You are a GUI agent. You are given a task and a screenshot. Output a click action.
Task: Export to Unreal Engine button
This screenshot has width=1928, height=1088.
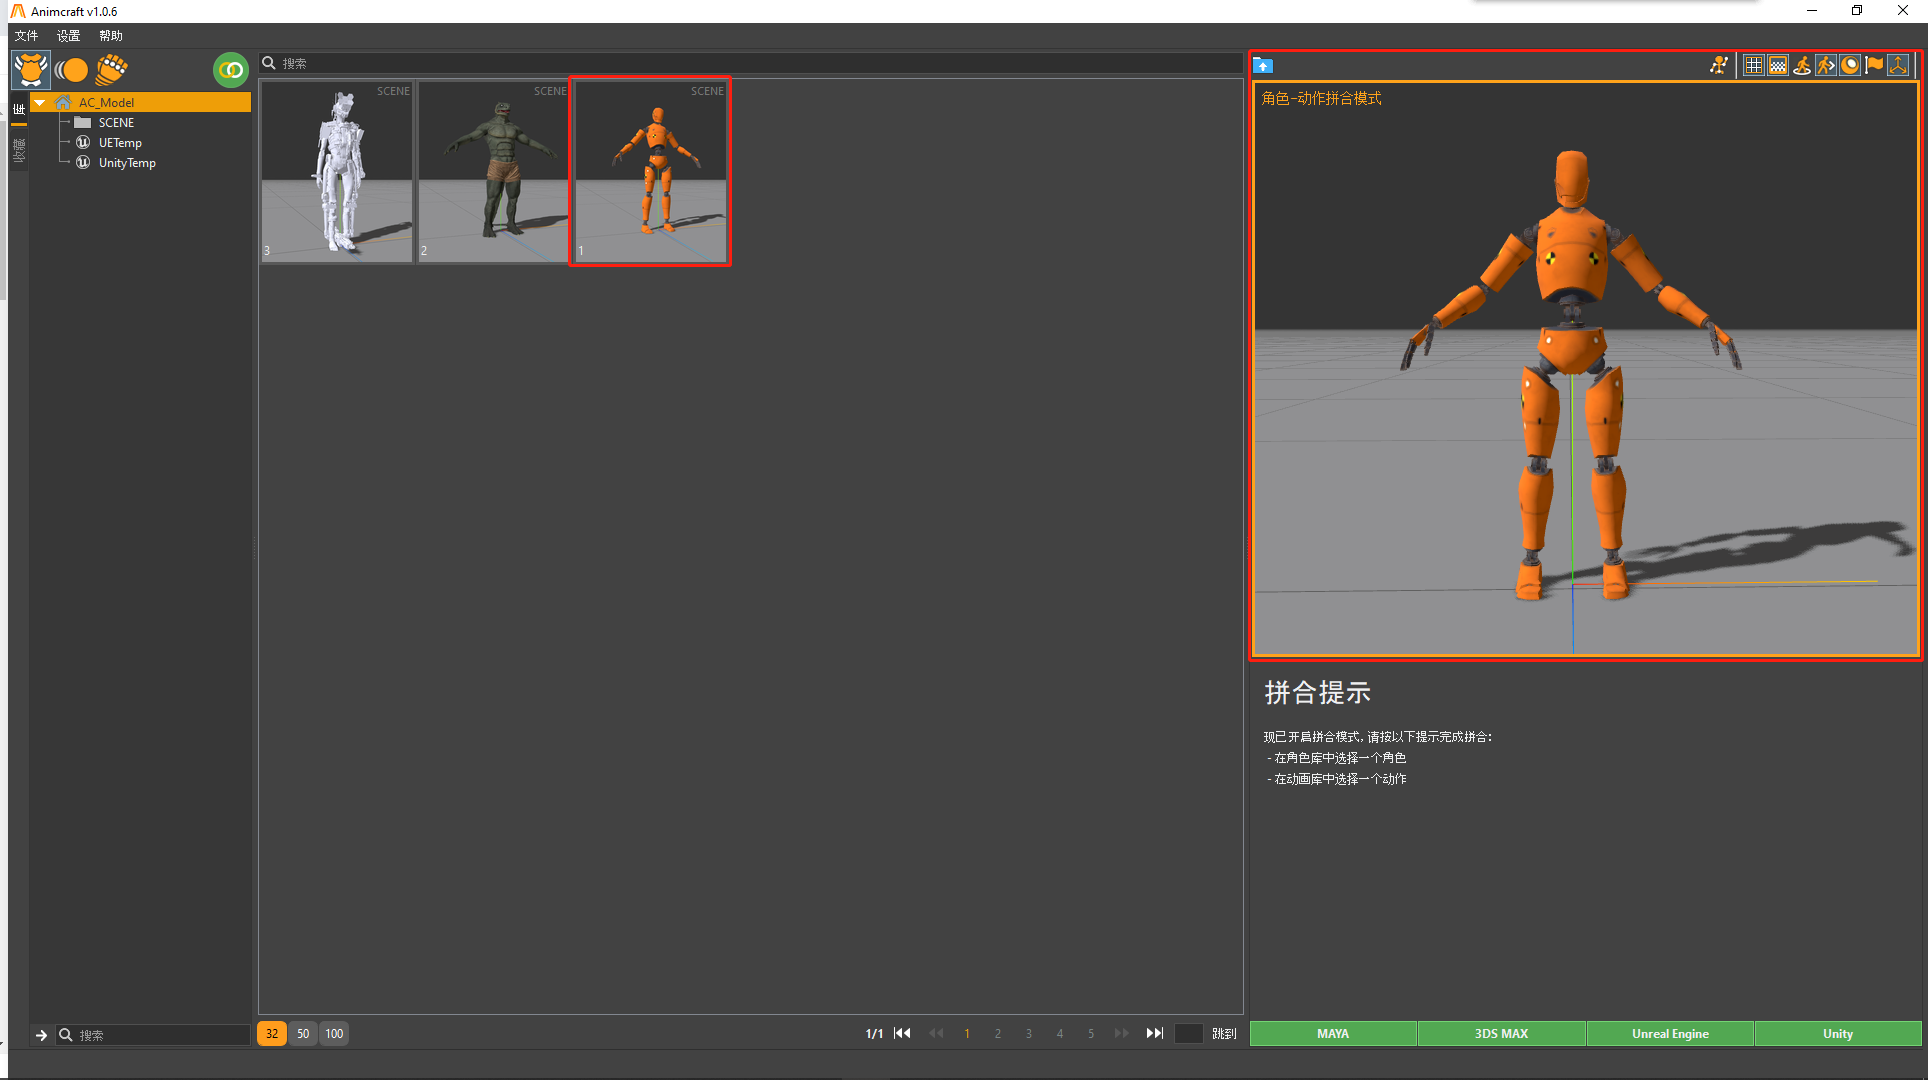tap(1670, 1034)
